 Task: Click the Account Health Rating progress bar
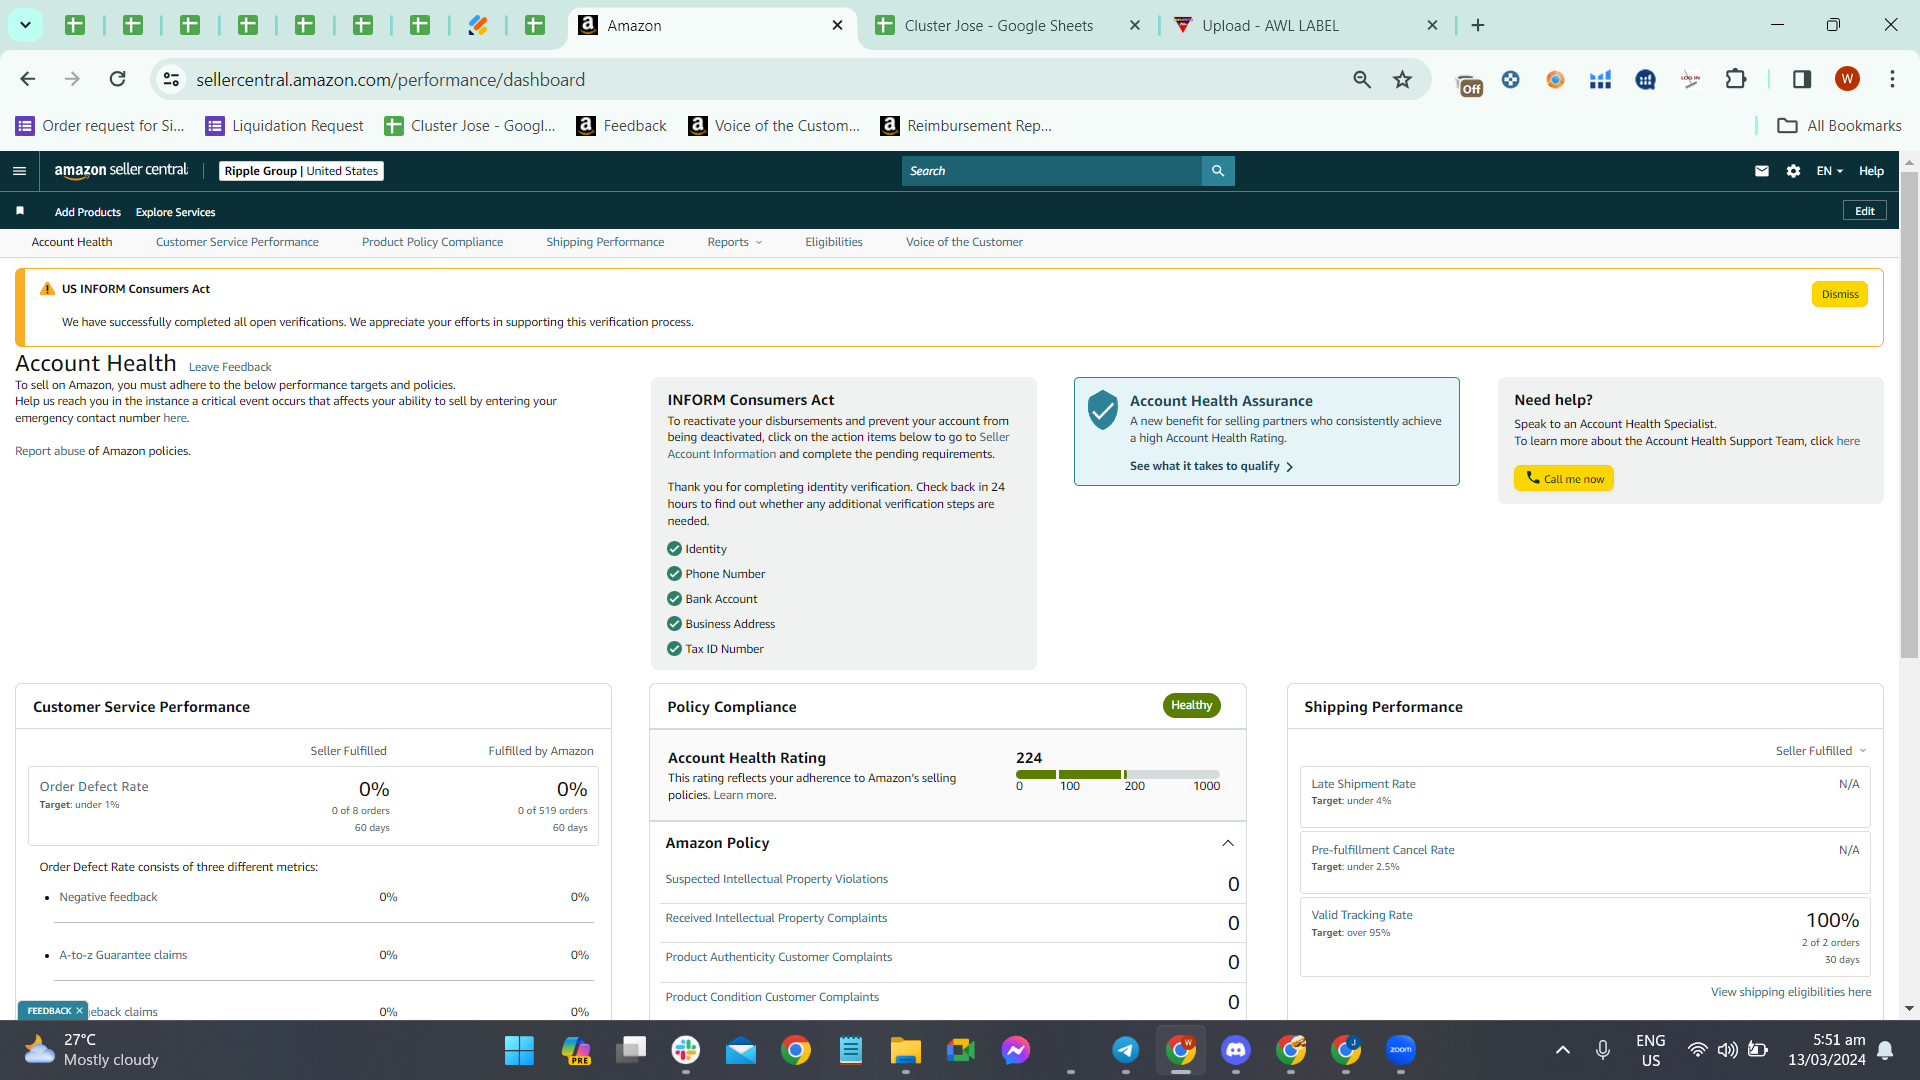[x=1118, y=774]
